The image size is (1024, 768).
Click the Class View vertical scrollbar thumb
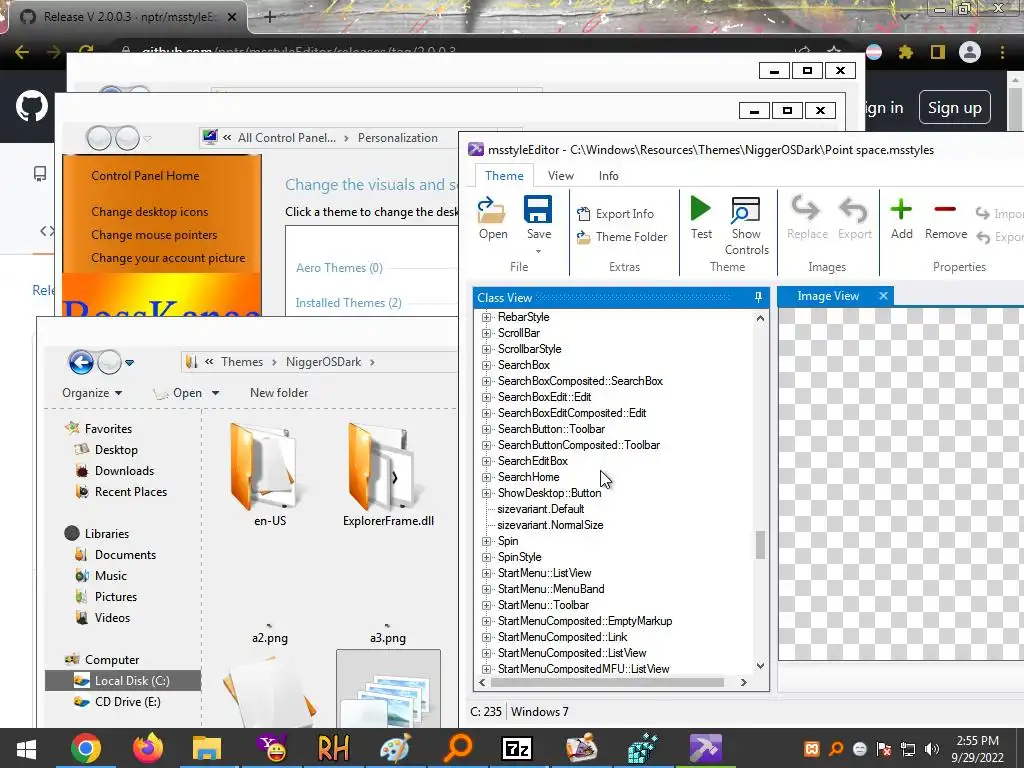tap(760, 545)
